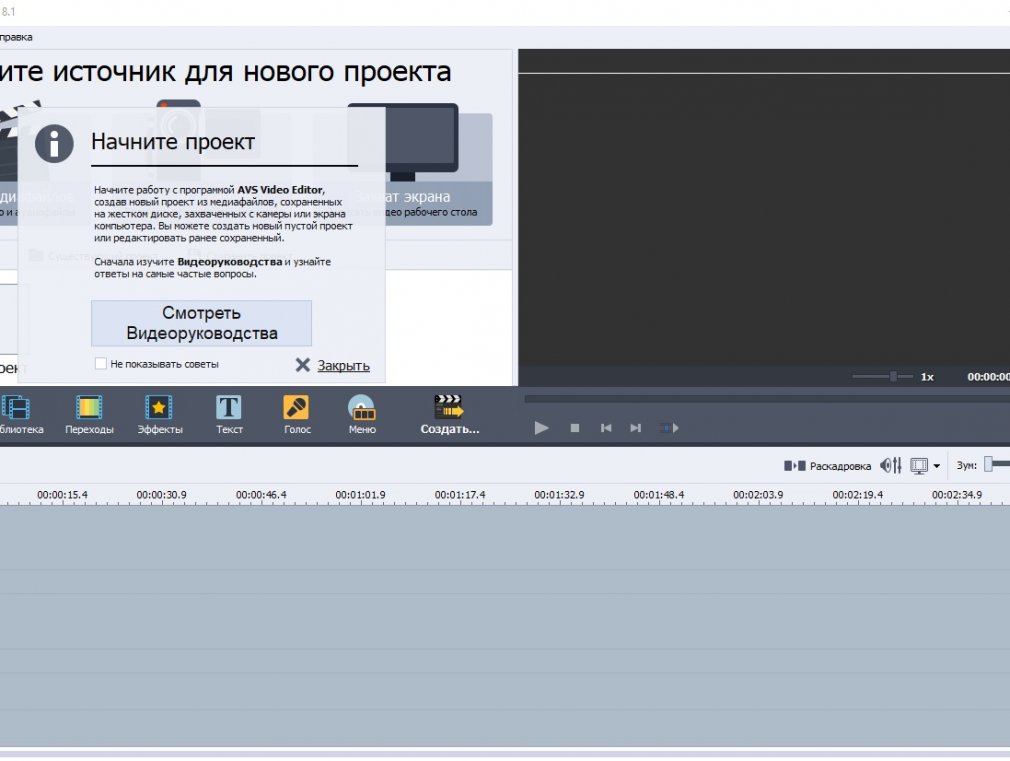Jump to previous frame in preview
The height and width of the screenshot is (761, 1010).
pyautogui.click(x=605, y=428)
